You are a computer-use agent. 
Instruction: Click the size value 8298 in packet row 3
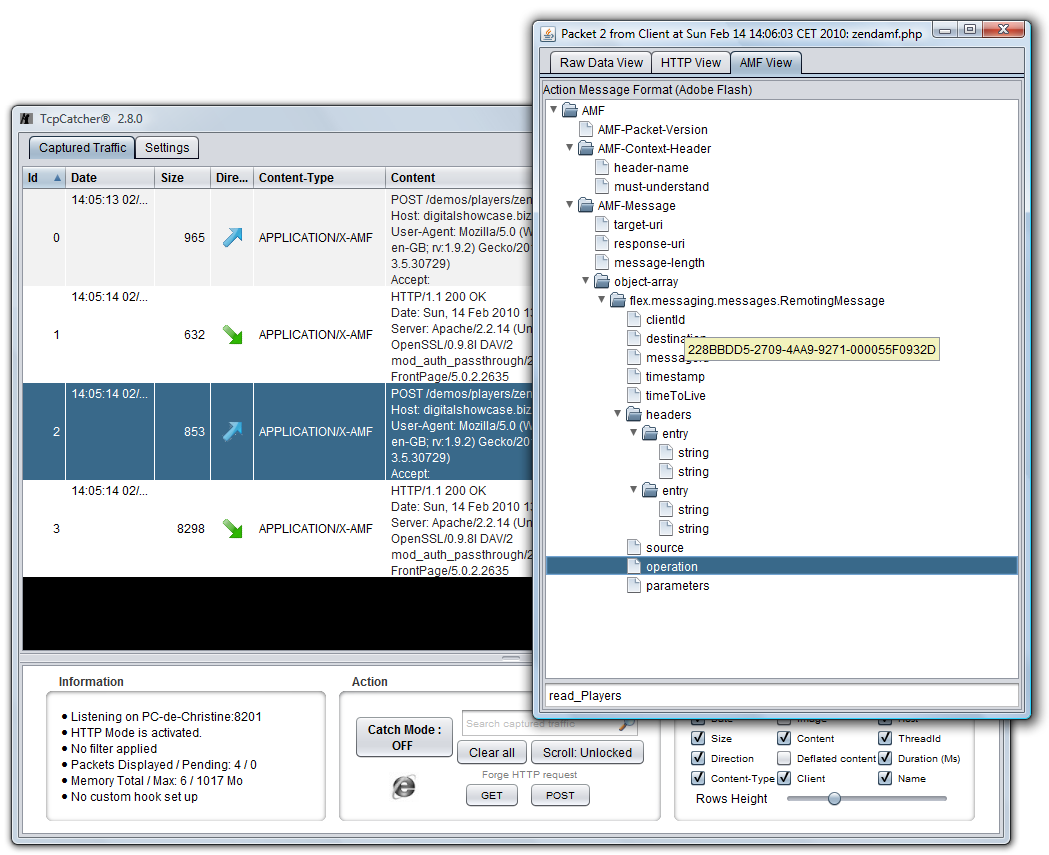[x=191, y=529]
